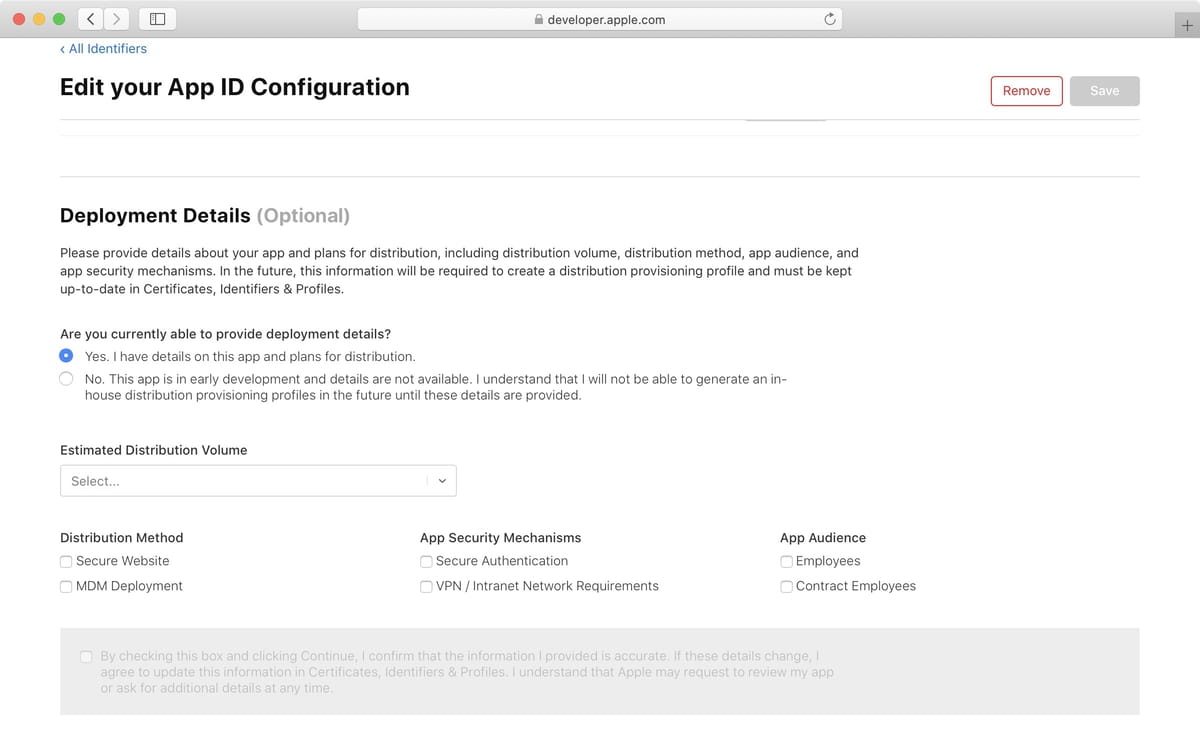
Task: Toggle the Safari sidebar button
Action: click(157, 19)
